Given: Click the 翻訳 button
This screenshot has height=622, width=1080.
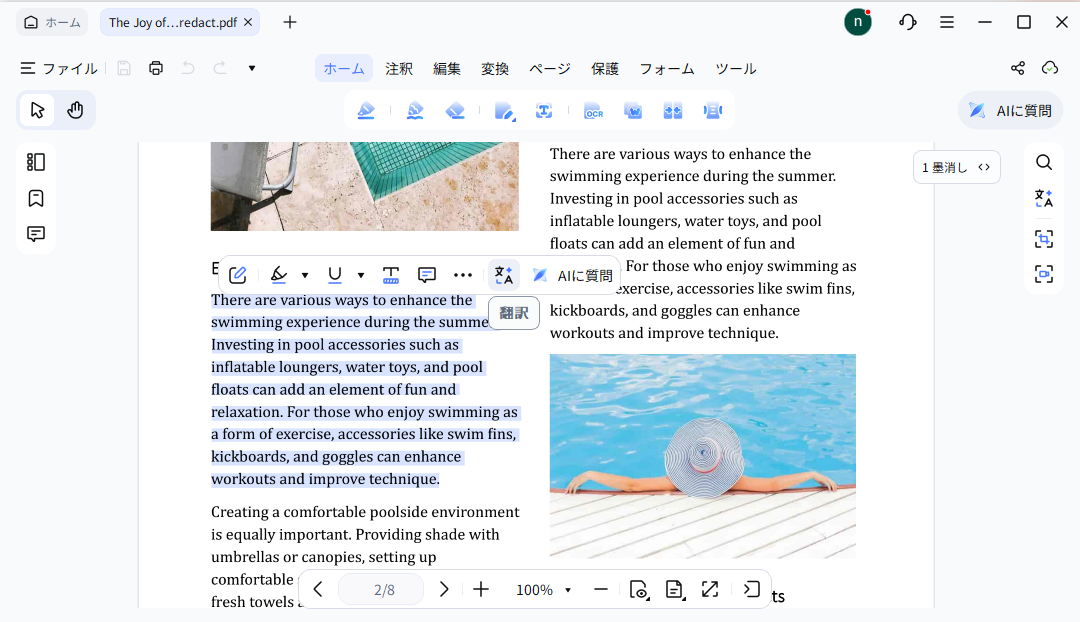Looking at the screenshot, I should 513,312.
